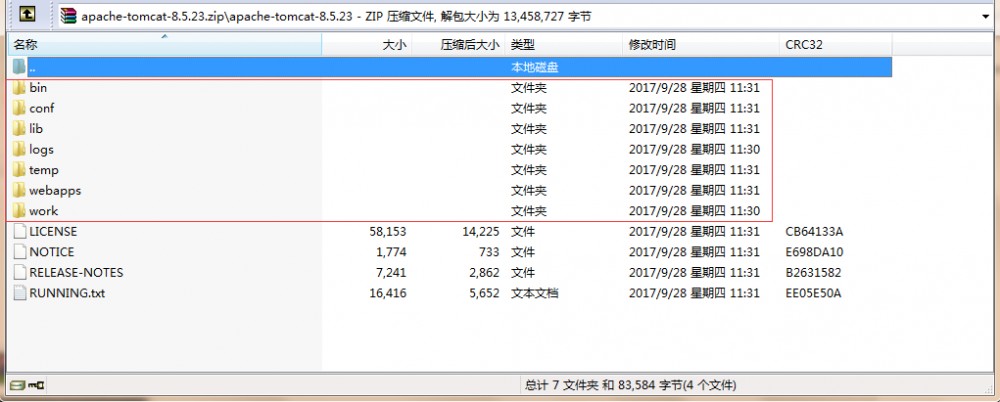Screen dimensions: 1000x402
Task: Click the WinRAR books icon in address bar
Action: pos(68,17)
